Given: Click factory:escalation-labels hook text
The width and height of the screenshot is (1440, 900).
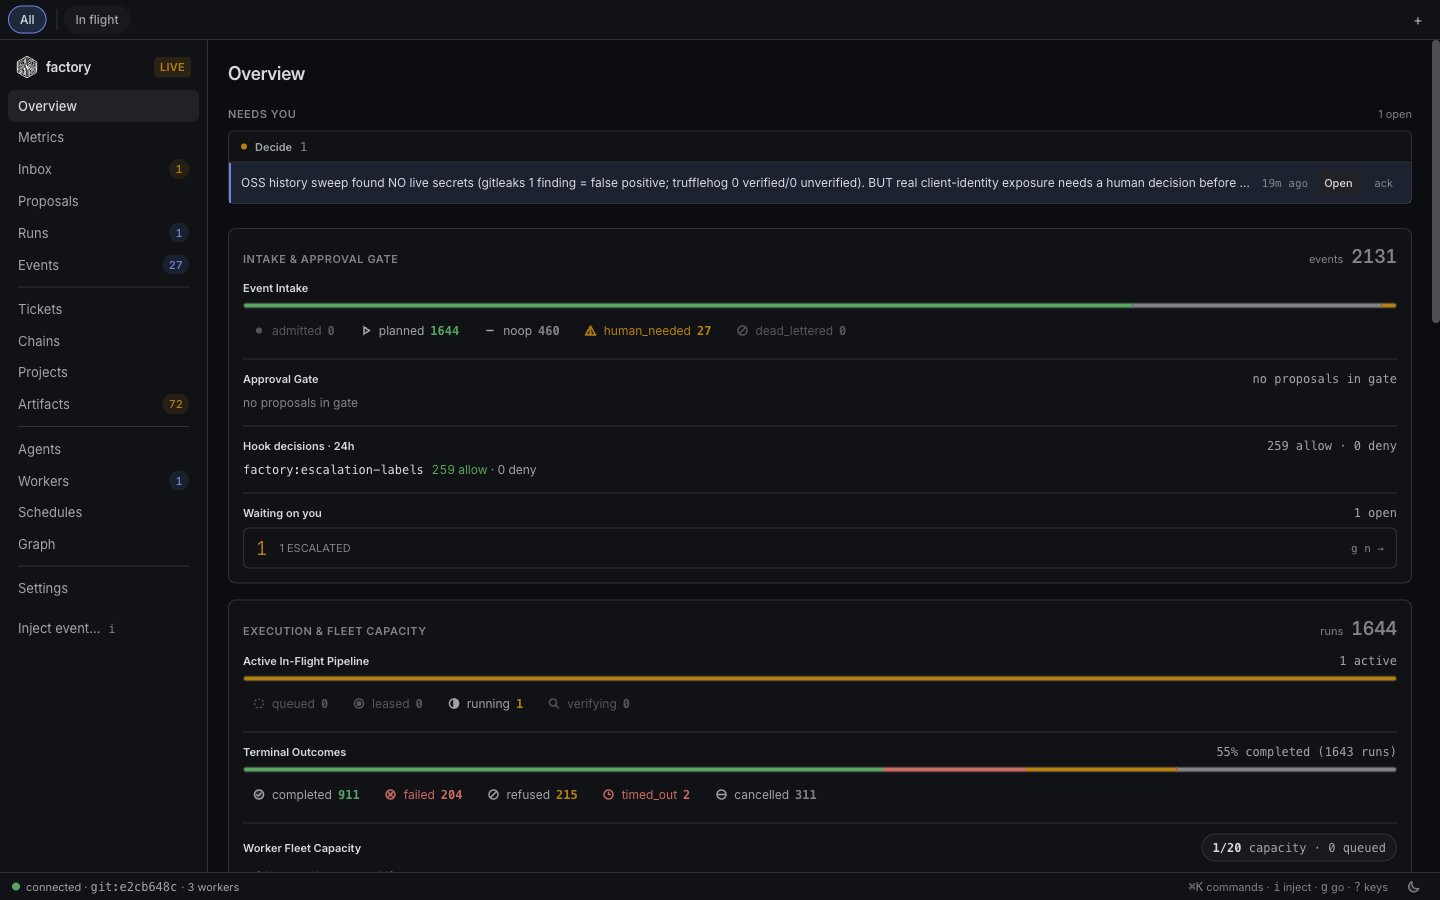Looking at the screenshot, I should point(333,470).
